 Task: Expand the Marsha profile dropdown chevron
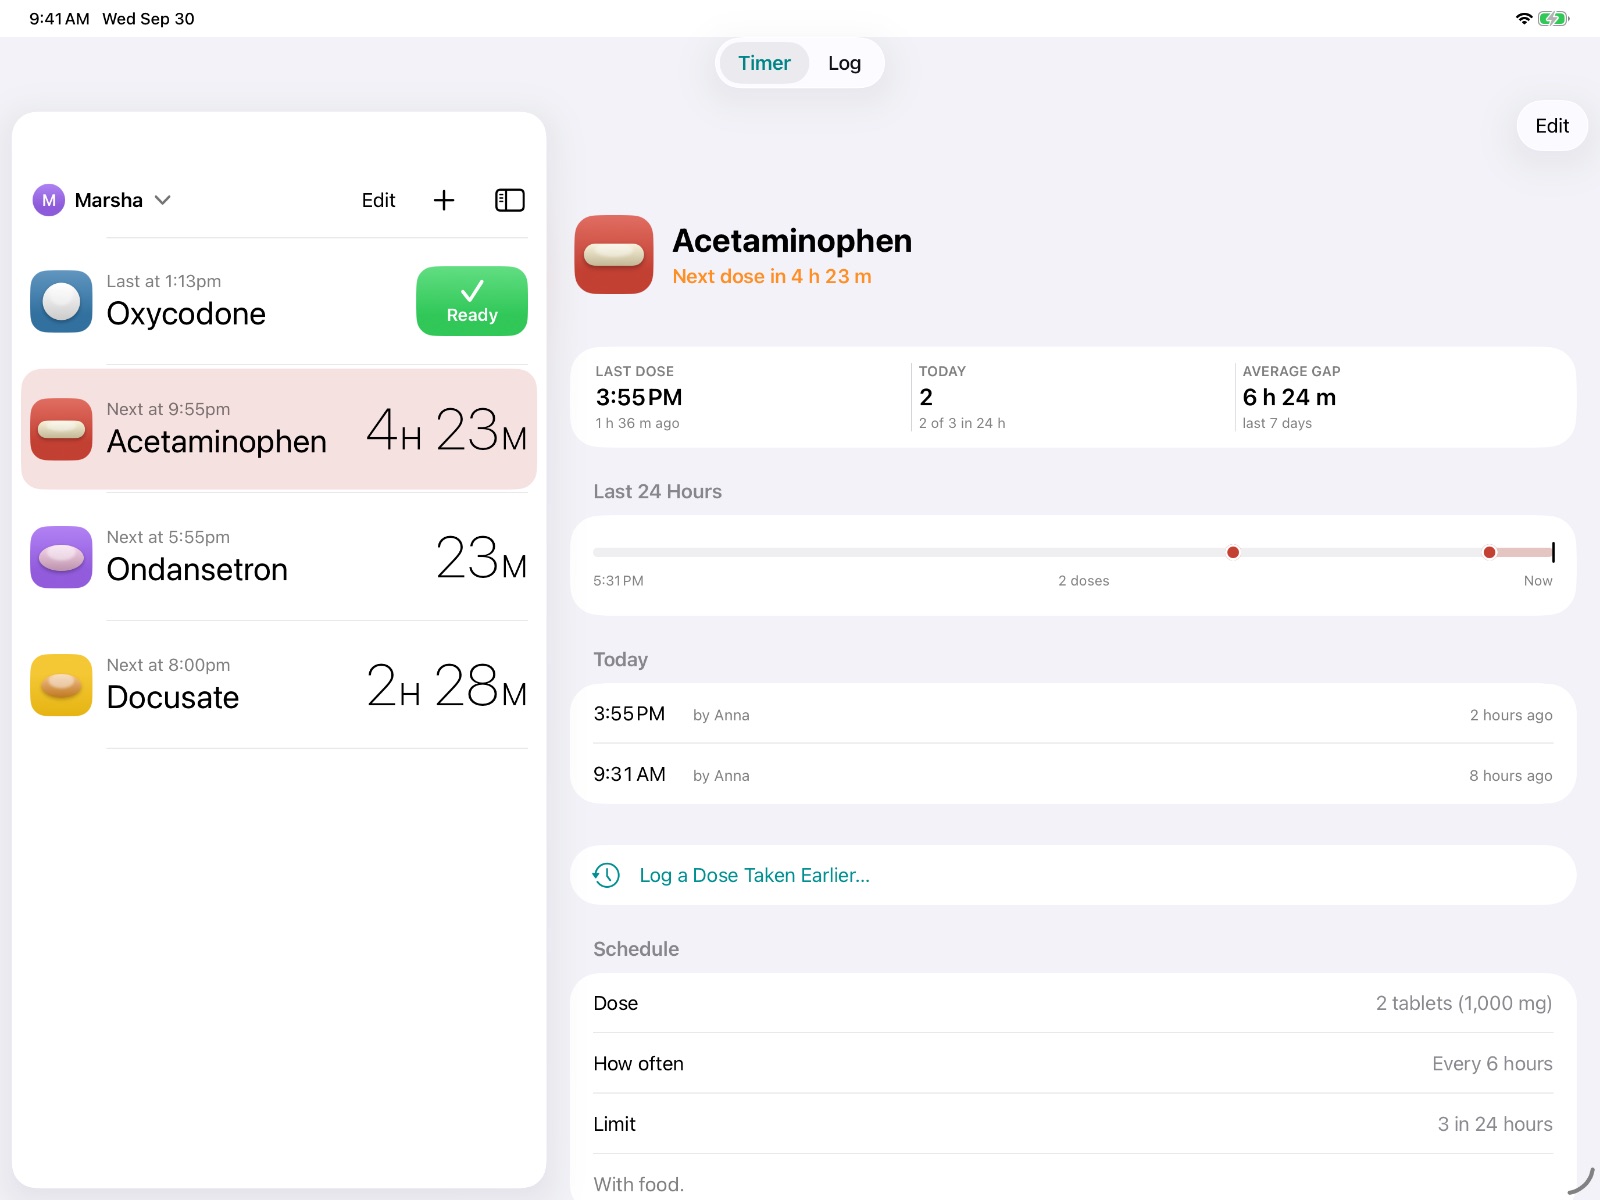tap(163, 200)
